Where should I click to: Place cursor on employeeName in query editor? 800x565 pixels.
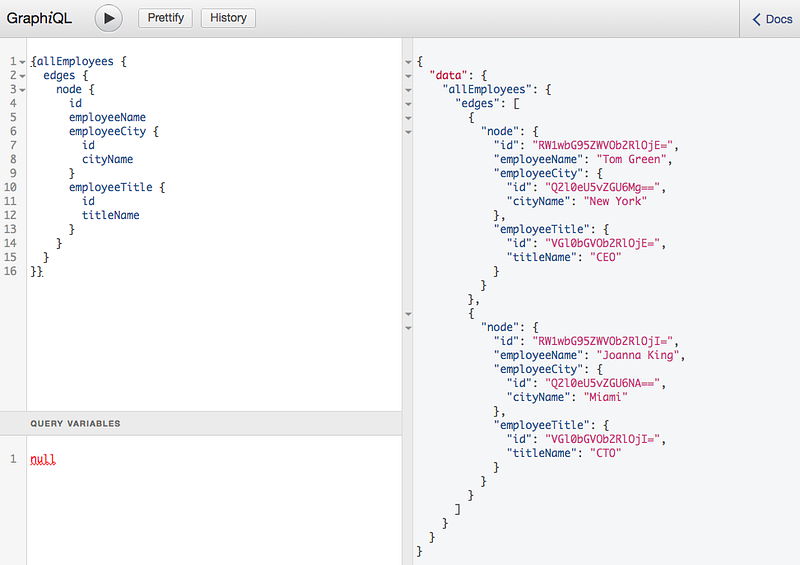[107, 117]
